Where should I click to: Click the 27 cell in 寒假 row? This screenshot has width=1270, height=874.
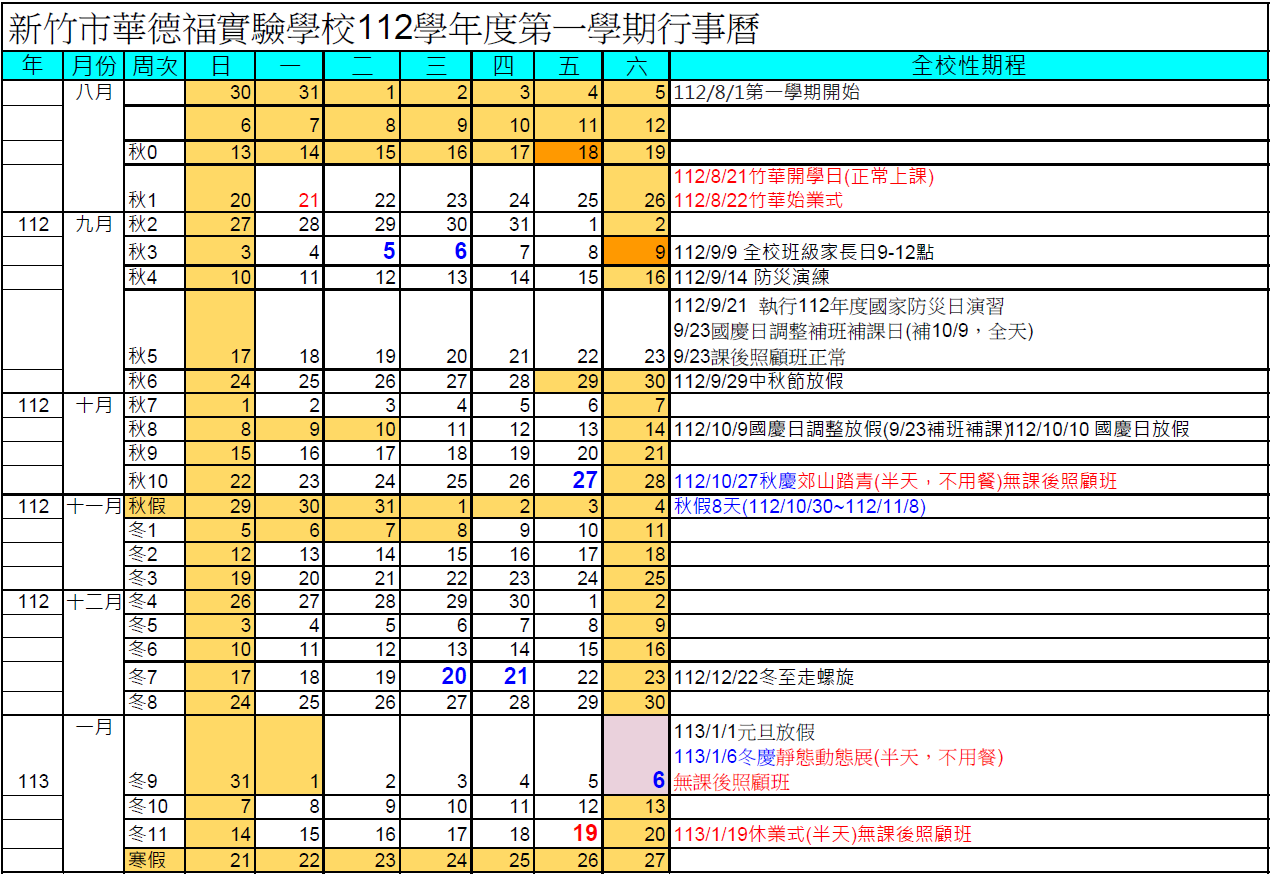[x=635, y=859]
